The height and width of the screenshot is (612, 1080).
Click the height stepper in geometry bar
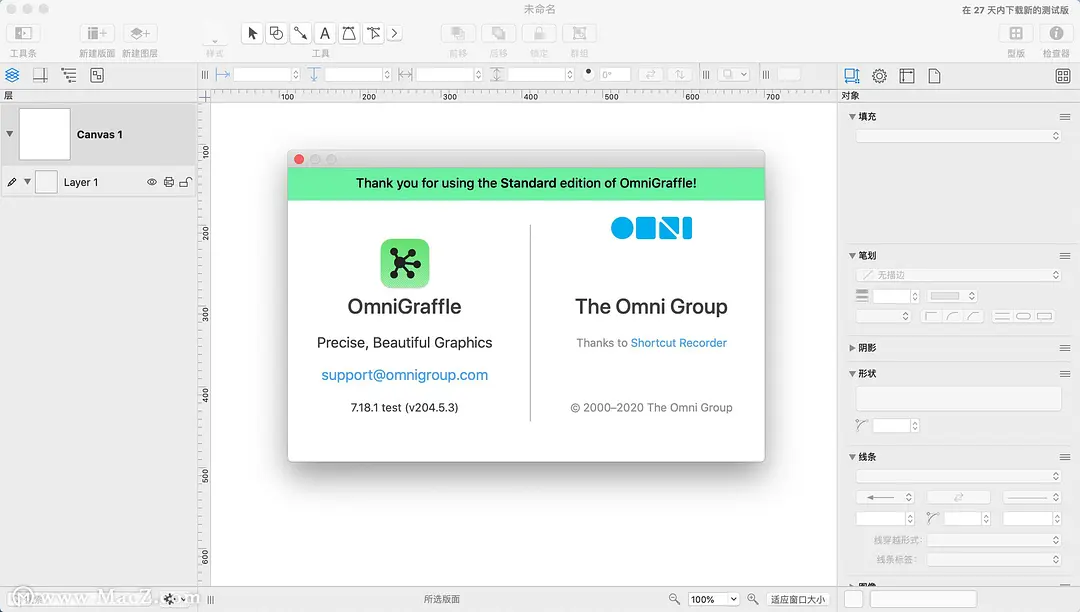click(x=570, y=74)
